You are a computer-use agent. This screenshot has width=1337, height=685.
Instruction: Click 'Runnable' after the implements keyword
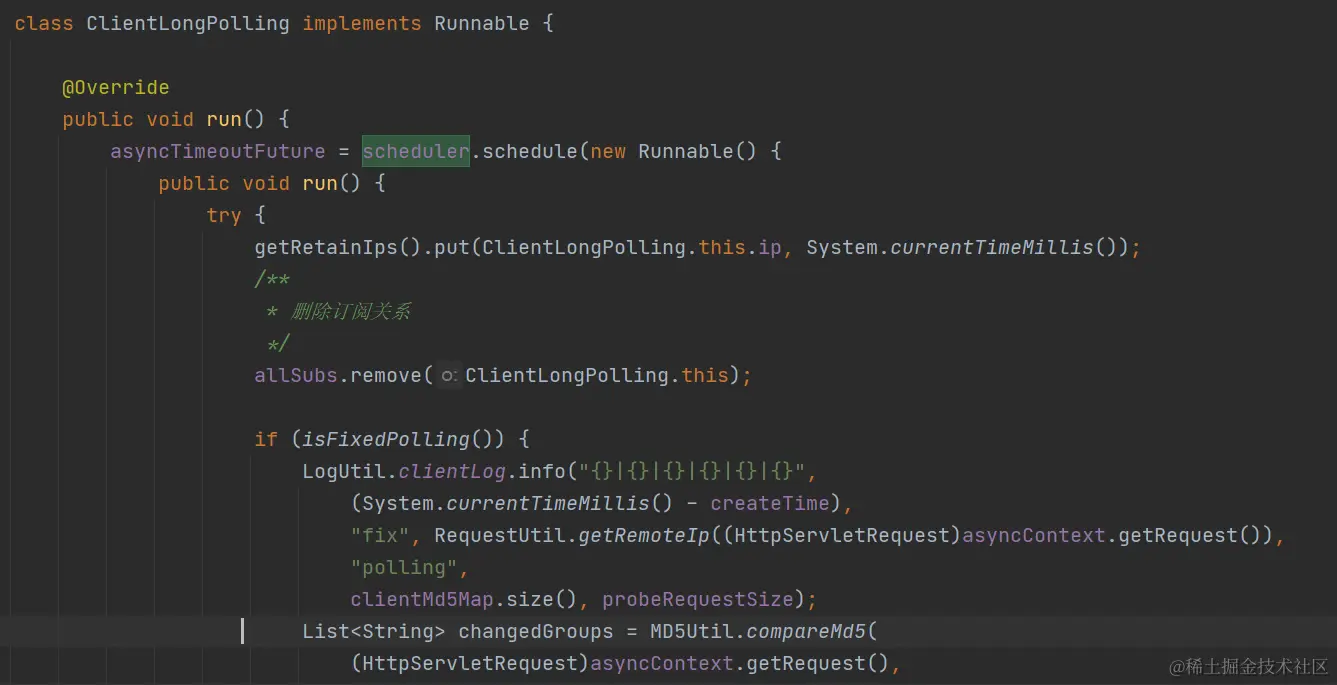pos(482,23)
